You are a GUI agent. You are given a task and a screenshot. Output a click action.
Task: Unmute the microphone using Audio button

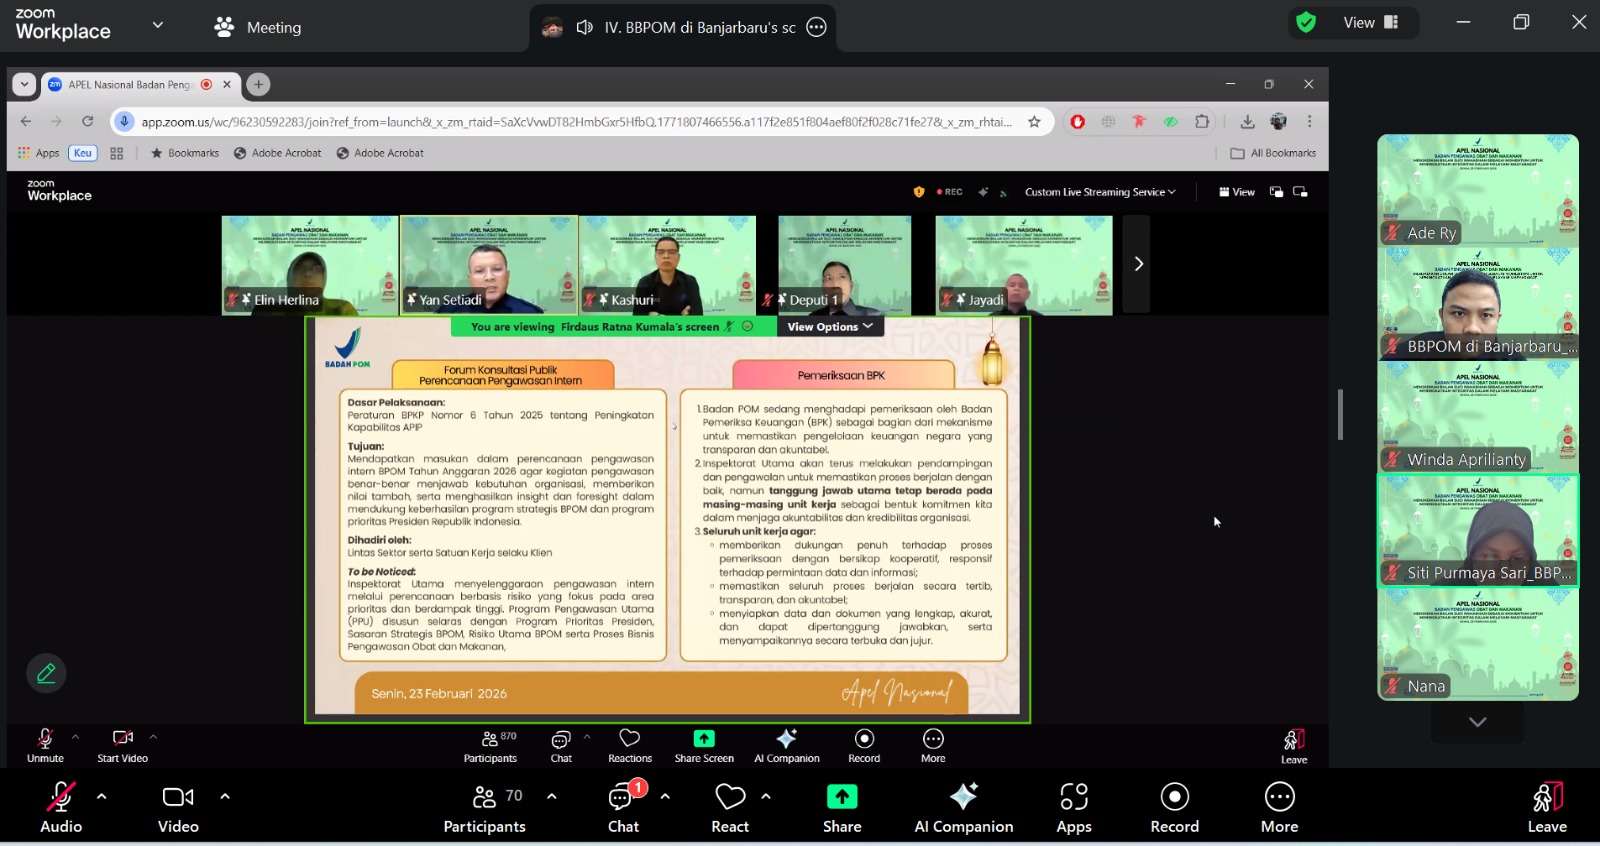point(61,808)
